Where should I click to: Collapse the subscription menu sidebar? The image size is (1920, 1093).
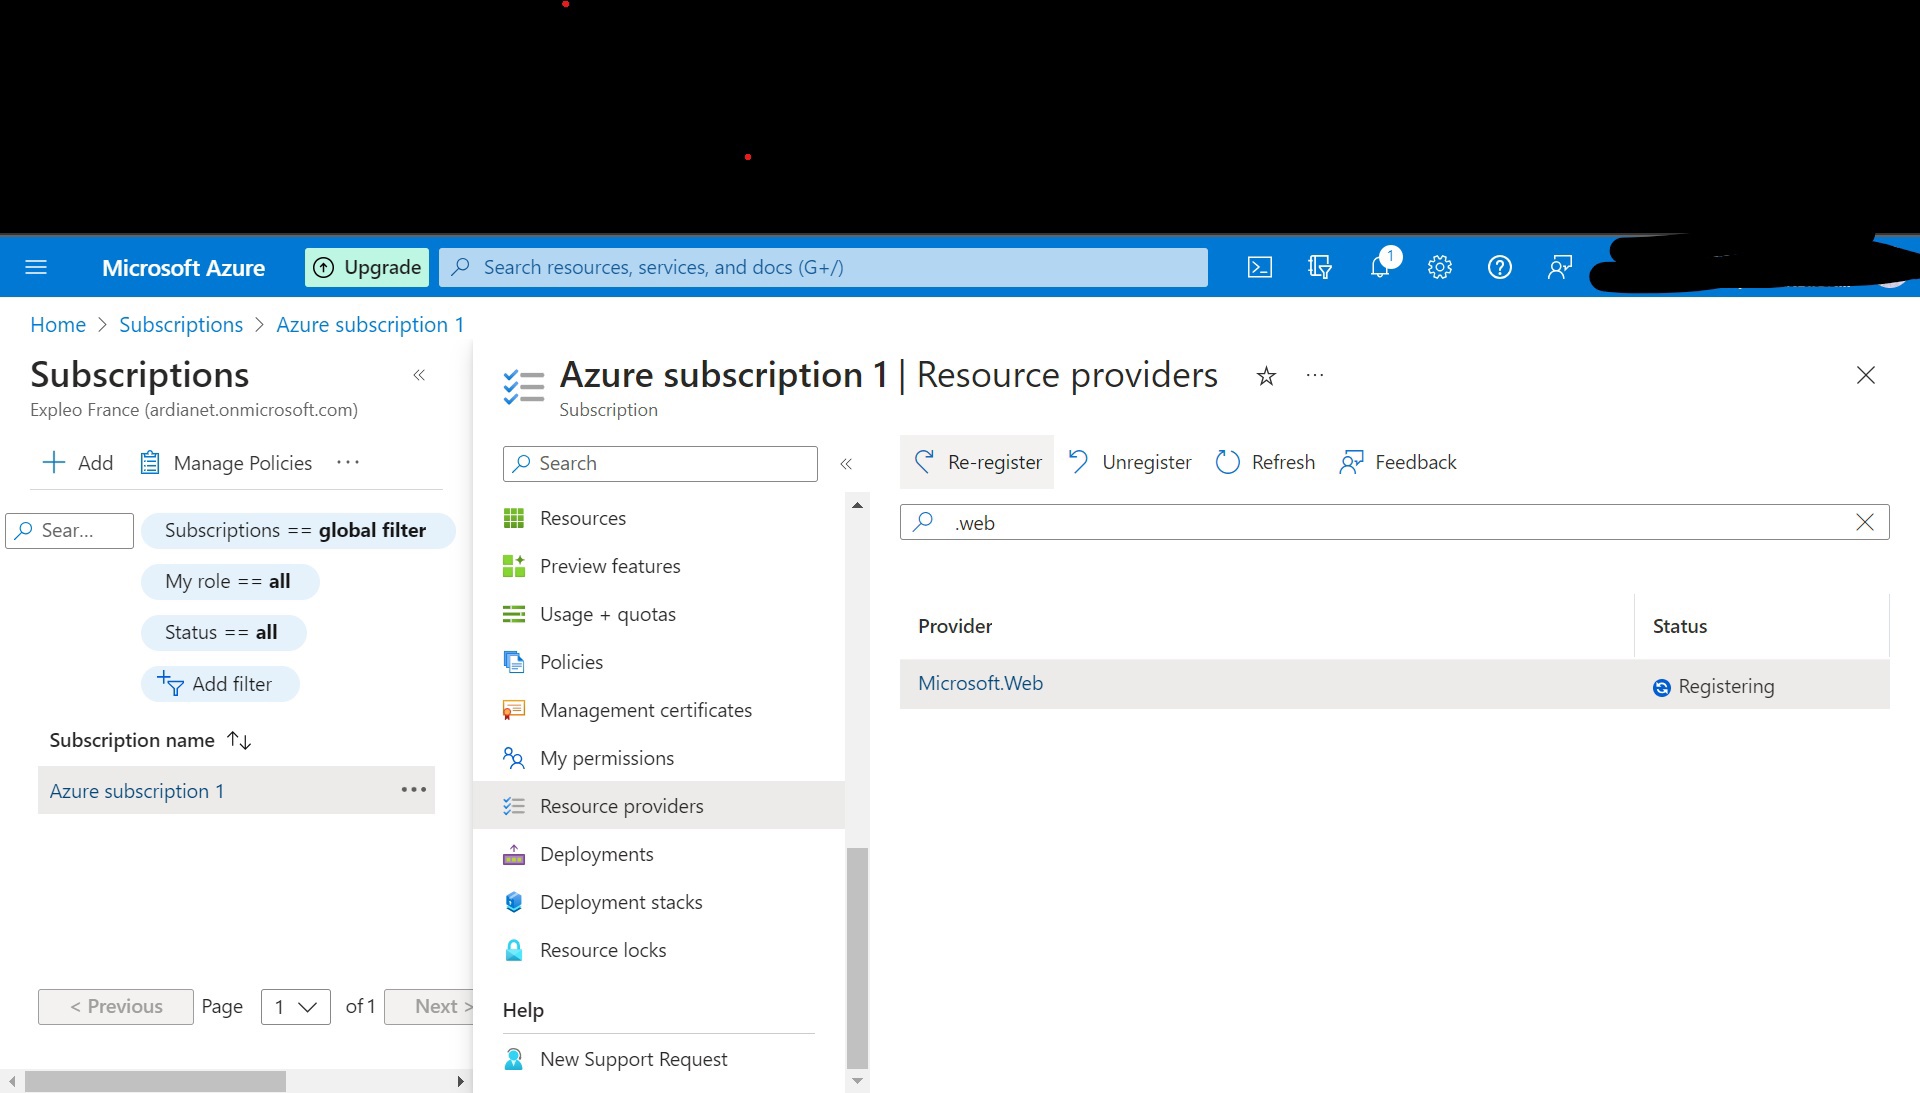(846, 464)
